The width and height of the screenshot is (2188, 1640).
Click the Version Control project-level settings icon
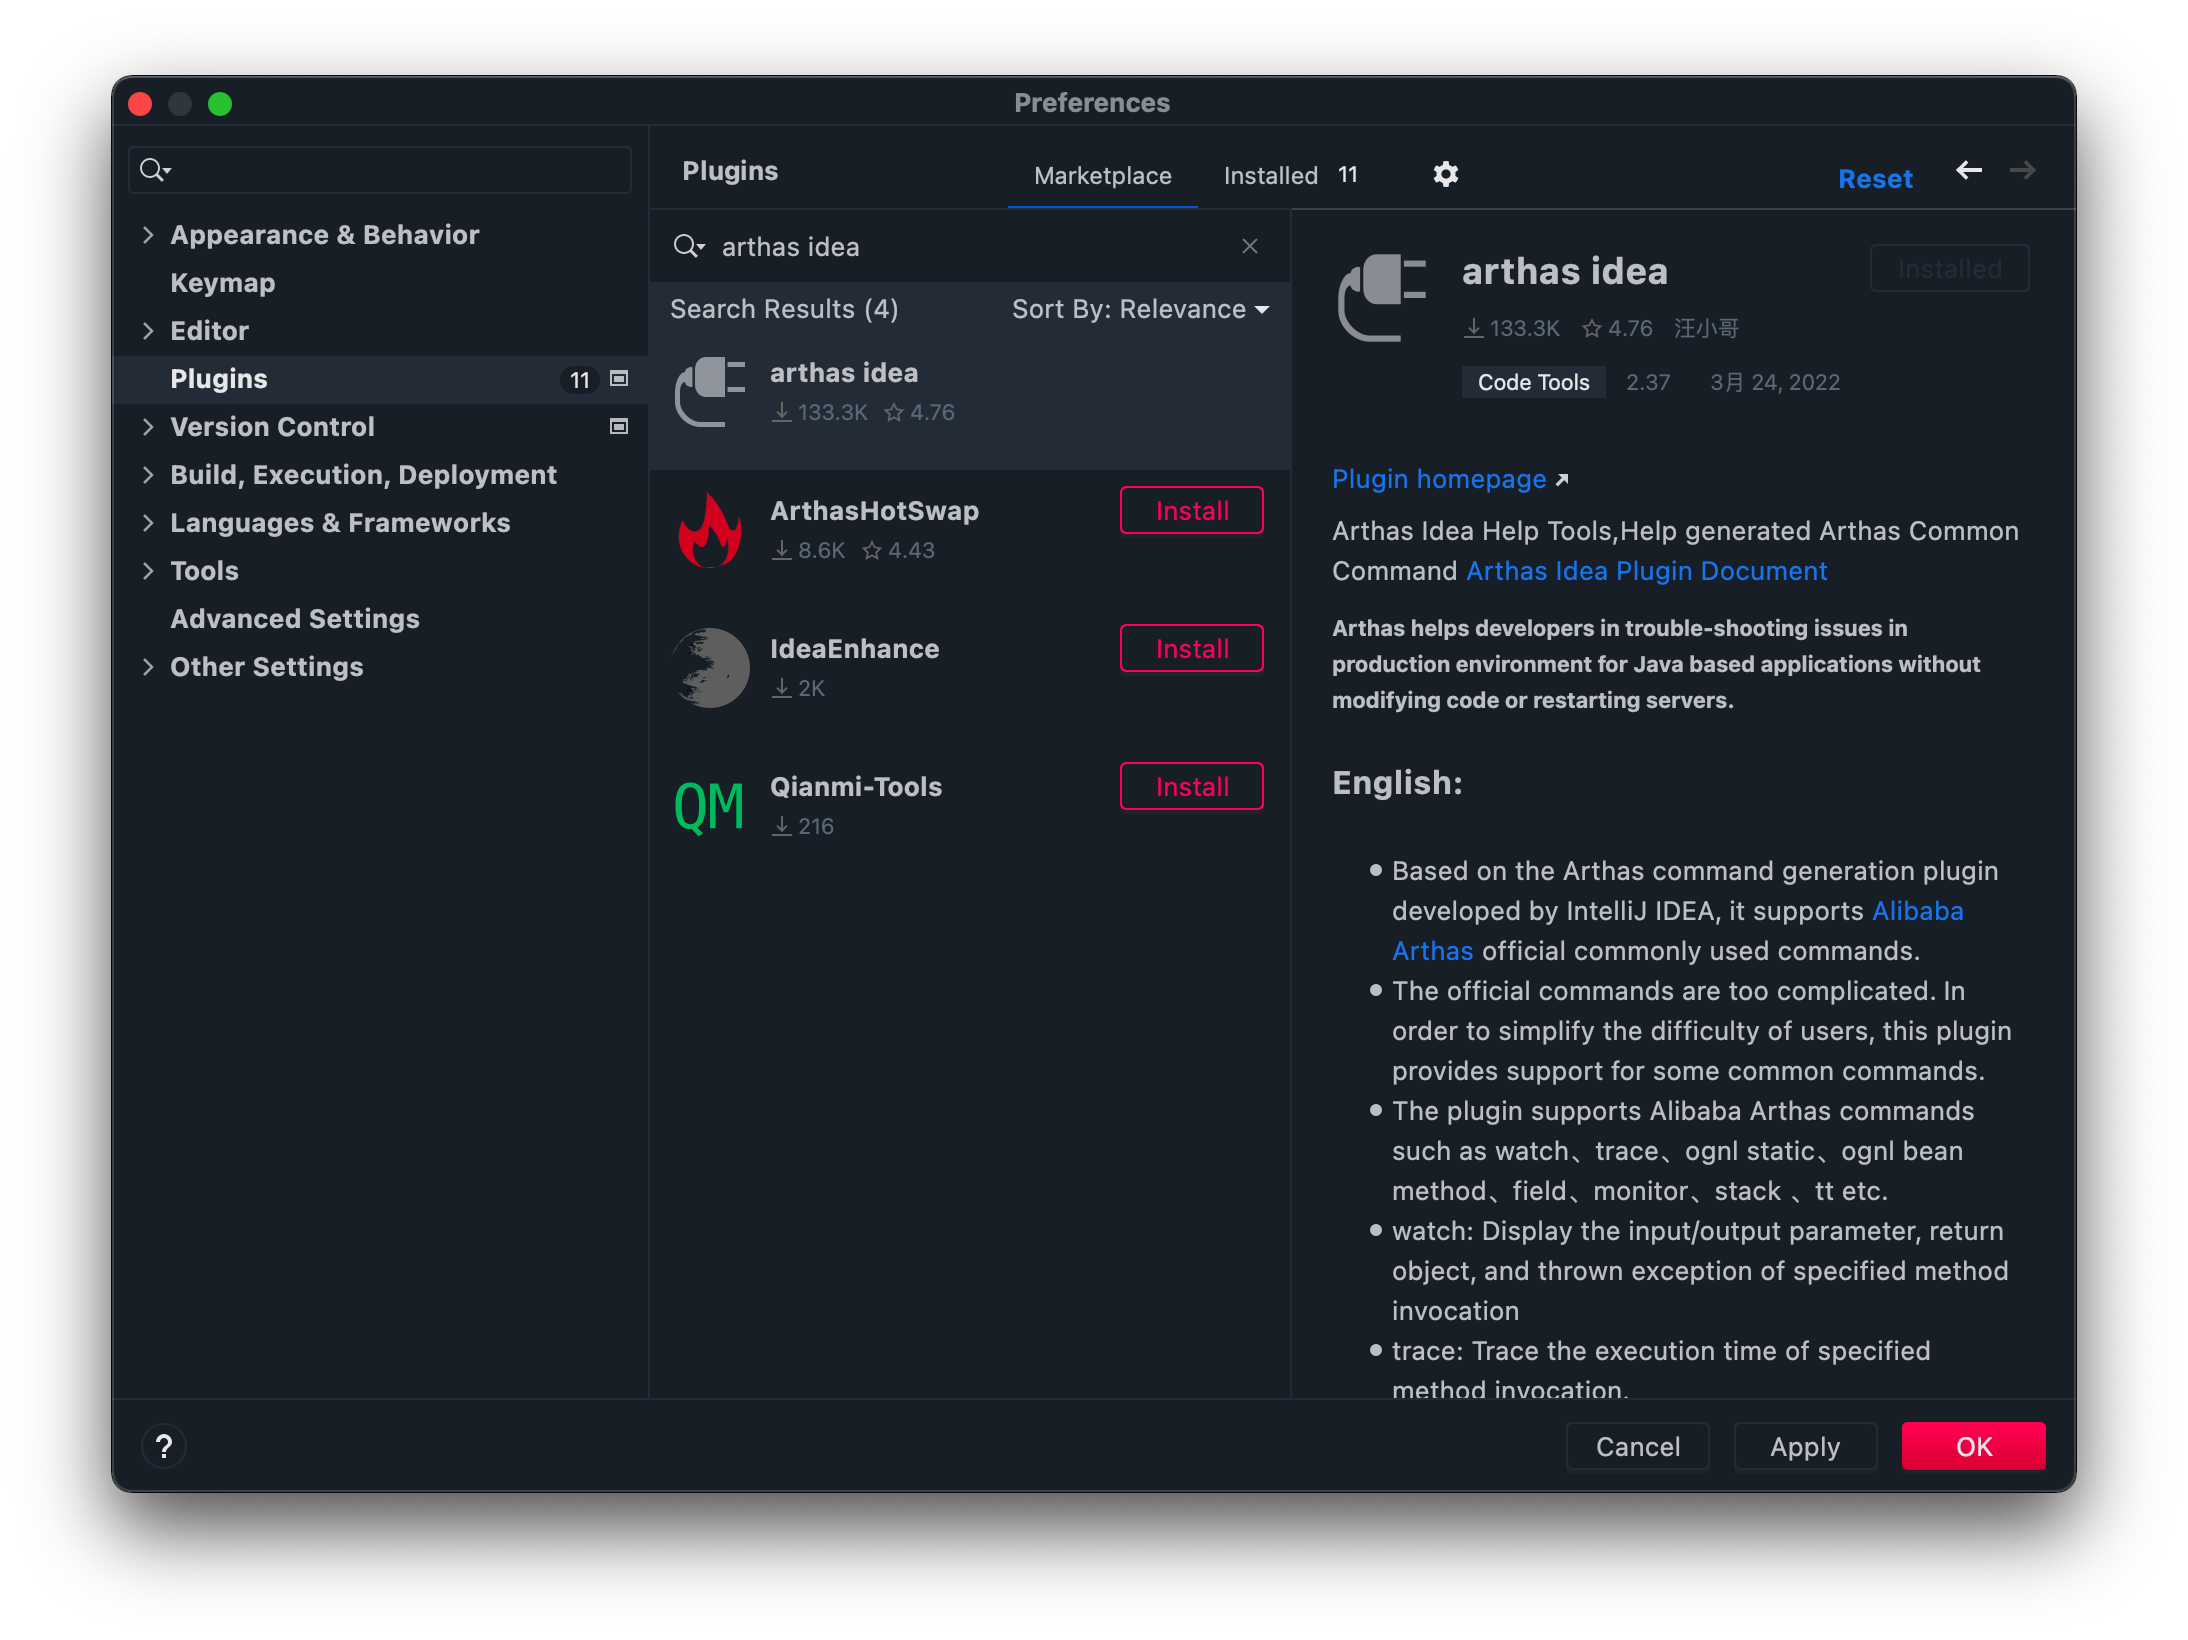pyautogui.click(x=619, y=427)
